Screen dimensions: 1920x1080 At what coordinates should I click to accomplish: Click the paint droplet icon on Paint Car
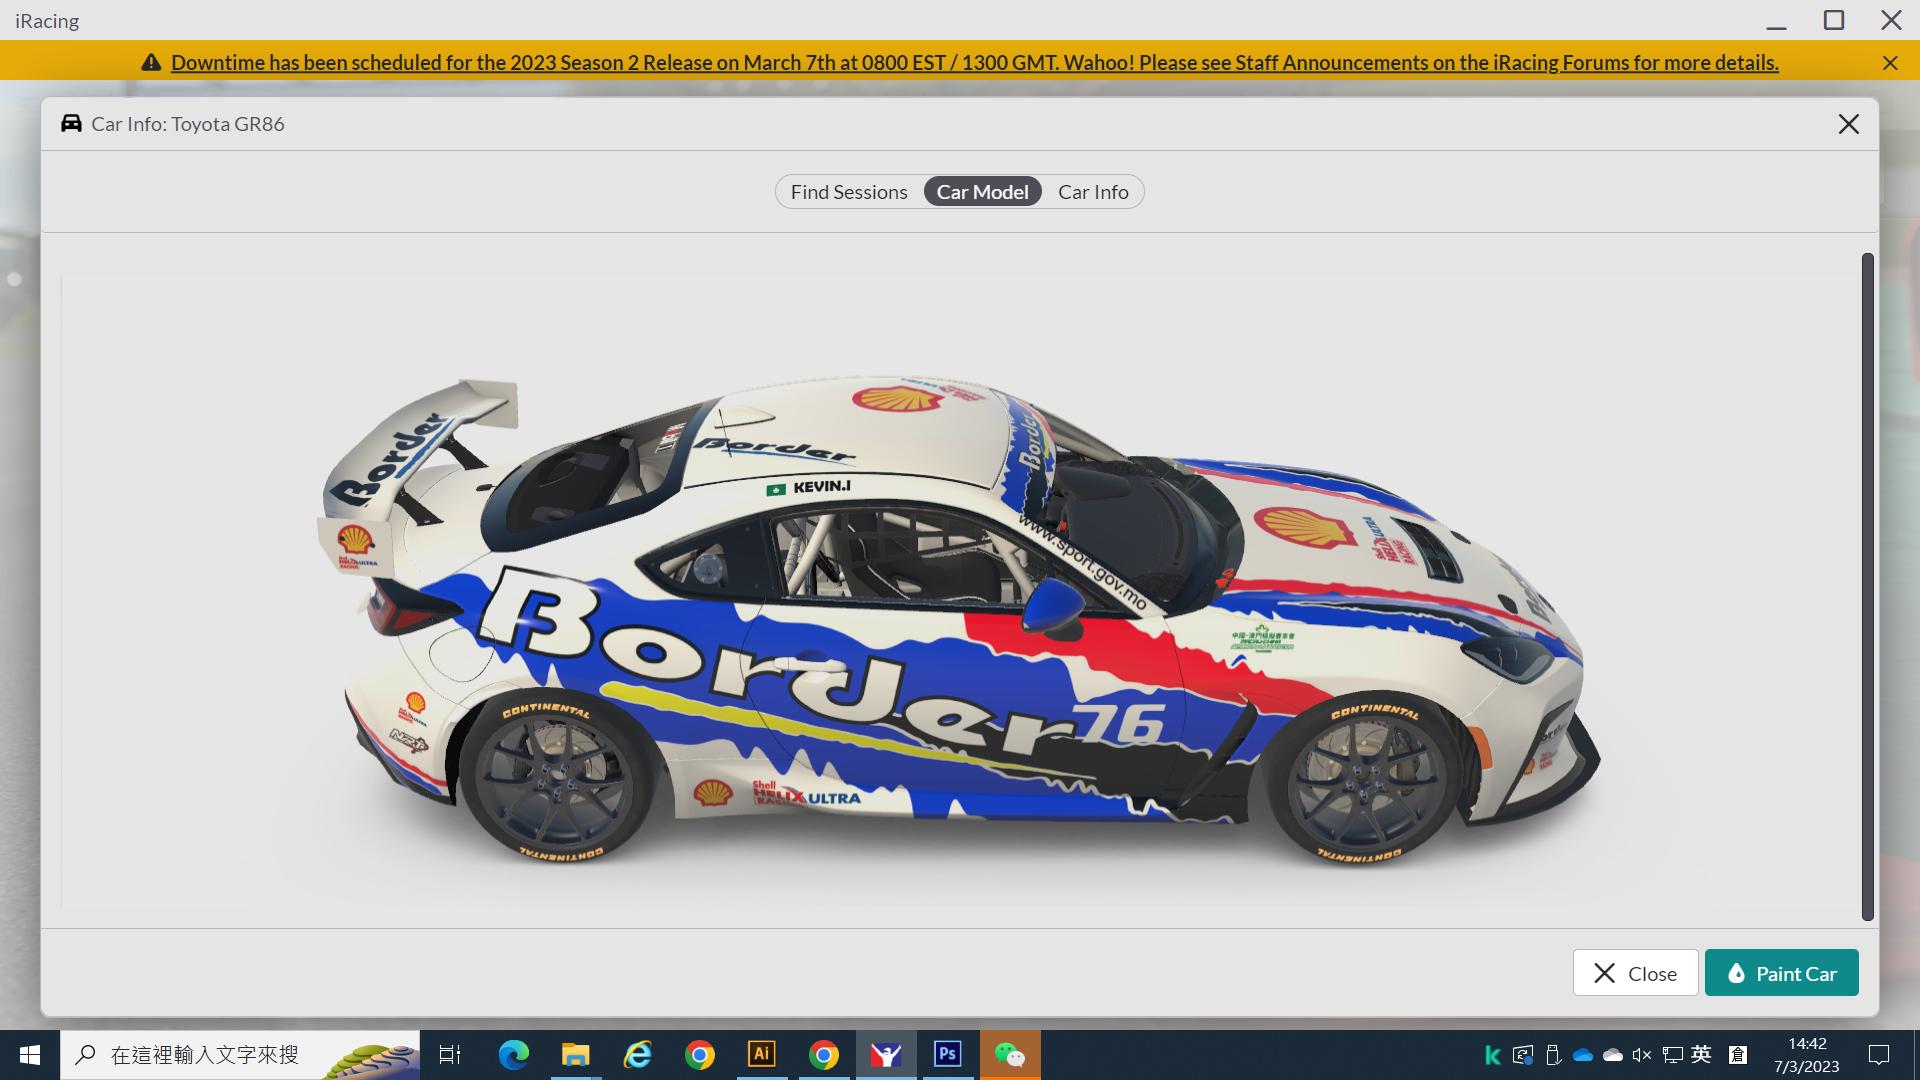point(1737,972)
